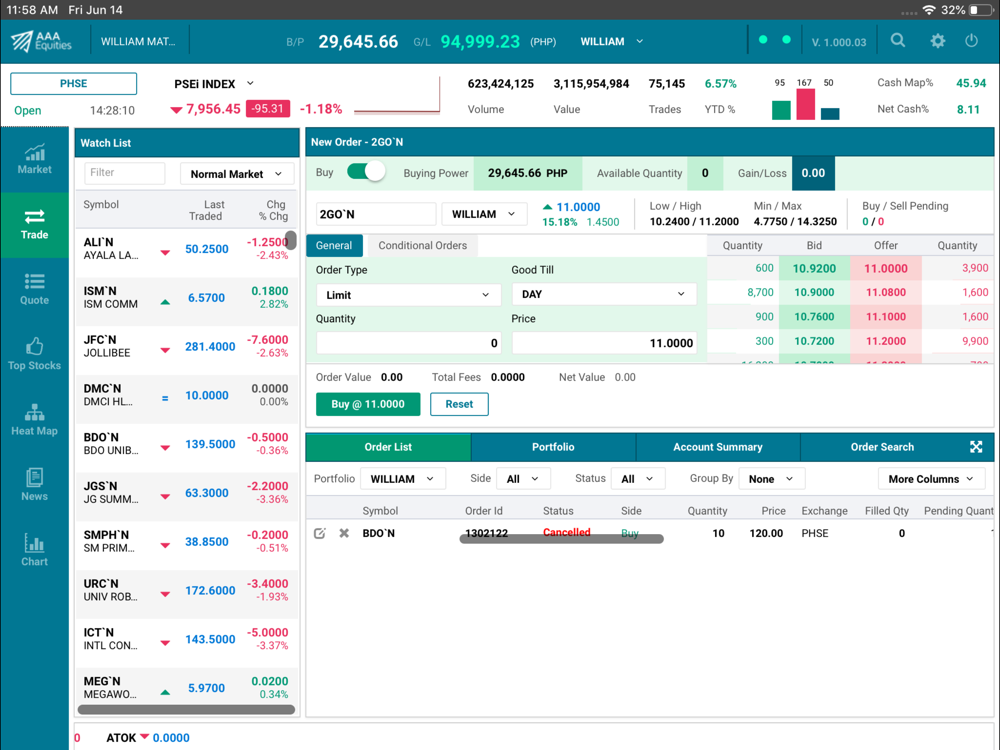This screenshot has height=750, width=1000.
Task: Open the PSEi INDEX dropdown
Action: tap(214, 84)
